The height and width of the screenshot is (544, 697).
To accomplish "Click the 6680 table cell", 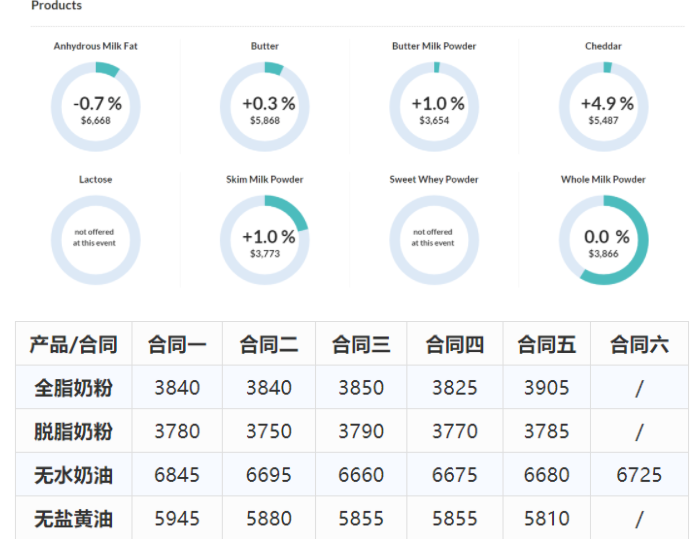I will coord(547,475).
